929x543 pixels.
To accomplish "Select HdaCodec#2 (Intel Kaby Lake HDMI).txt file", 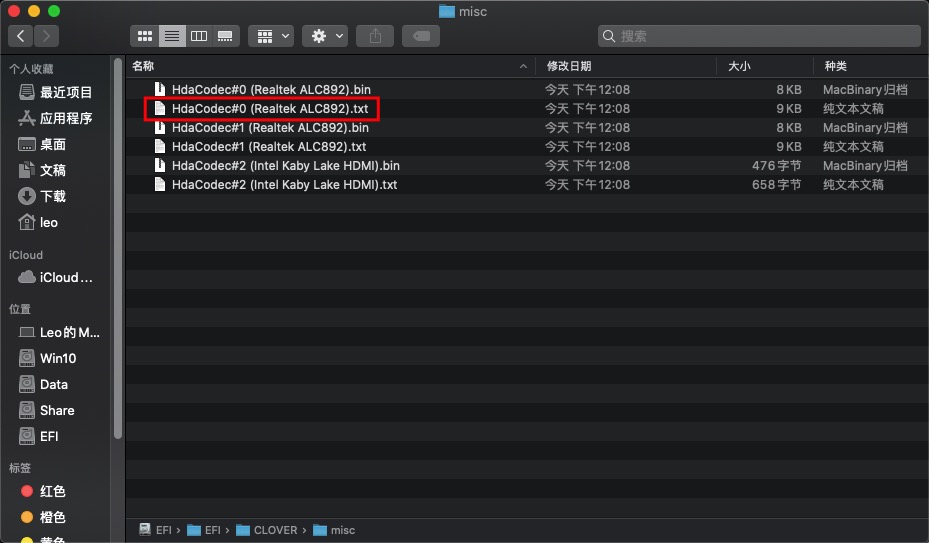I will pos(527,184).
